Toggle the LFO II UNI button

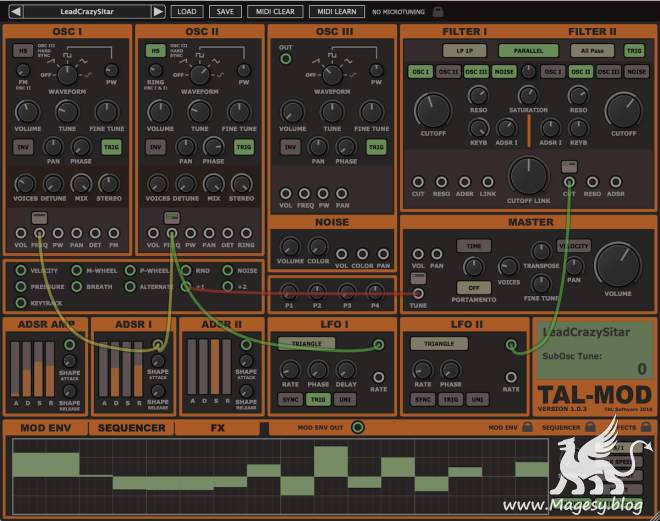coord(477,399)
